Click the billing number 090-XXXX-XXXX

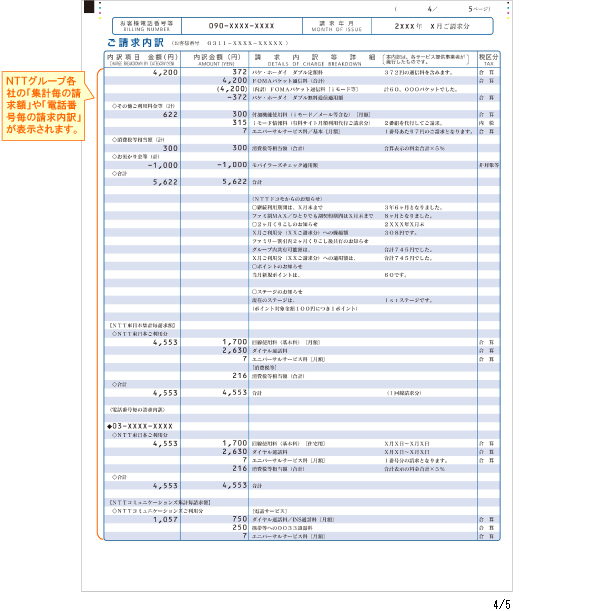pyautogui.click(x=241, y=26)
